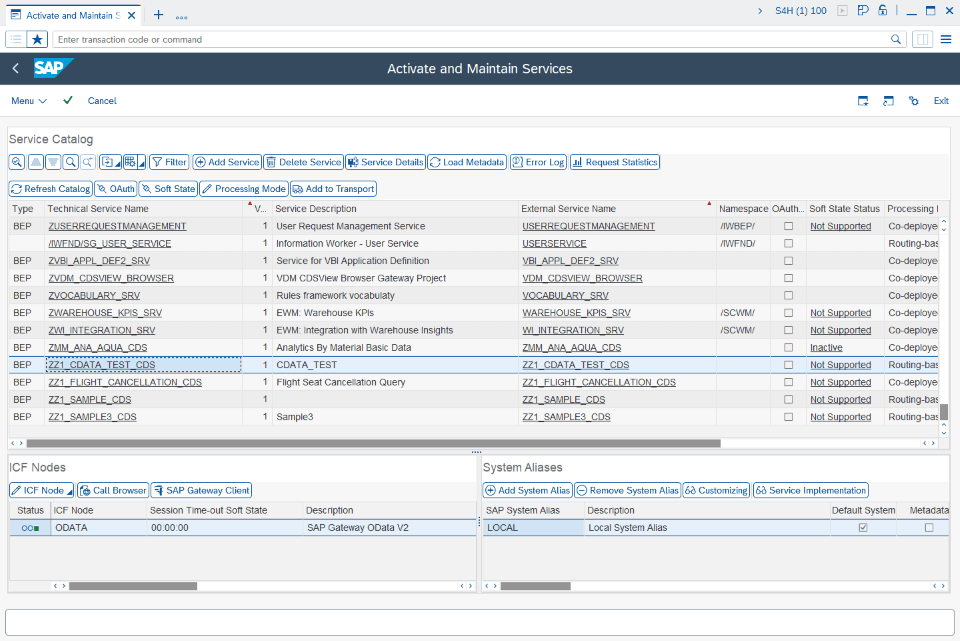Click the sort arrow on the Namespace column
The width and height of the screenshot is (960, 641).
pos(711,202)
